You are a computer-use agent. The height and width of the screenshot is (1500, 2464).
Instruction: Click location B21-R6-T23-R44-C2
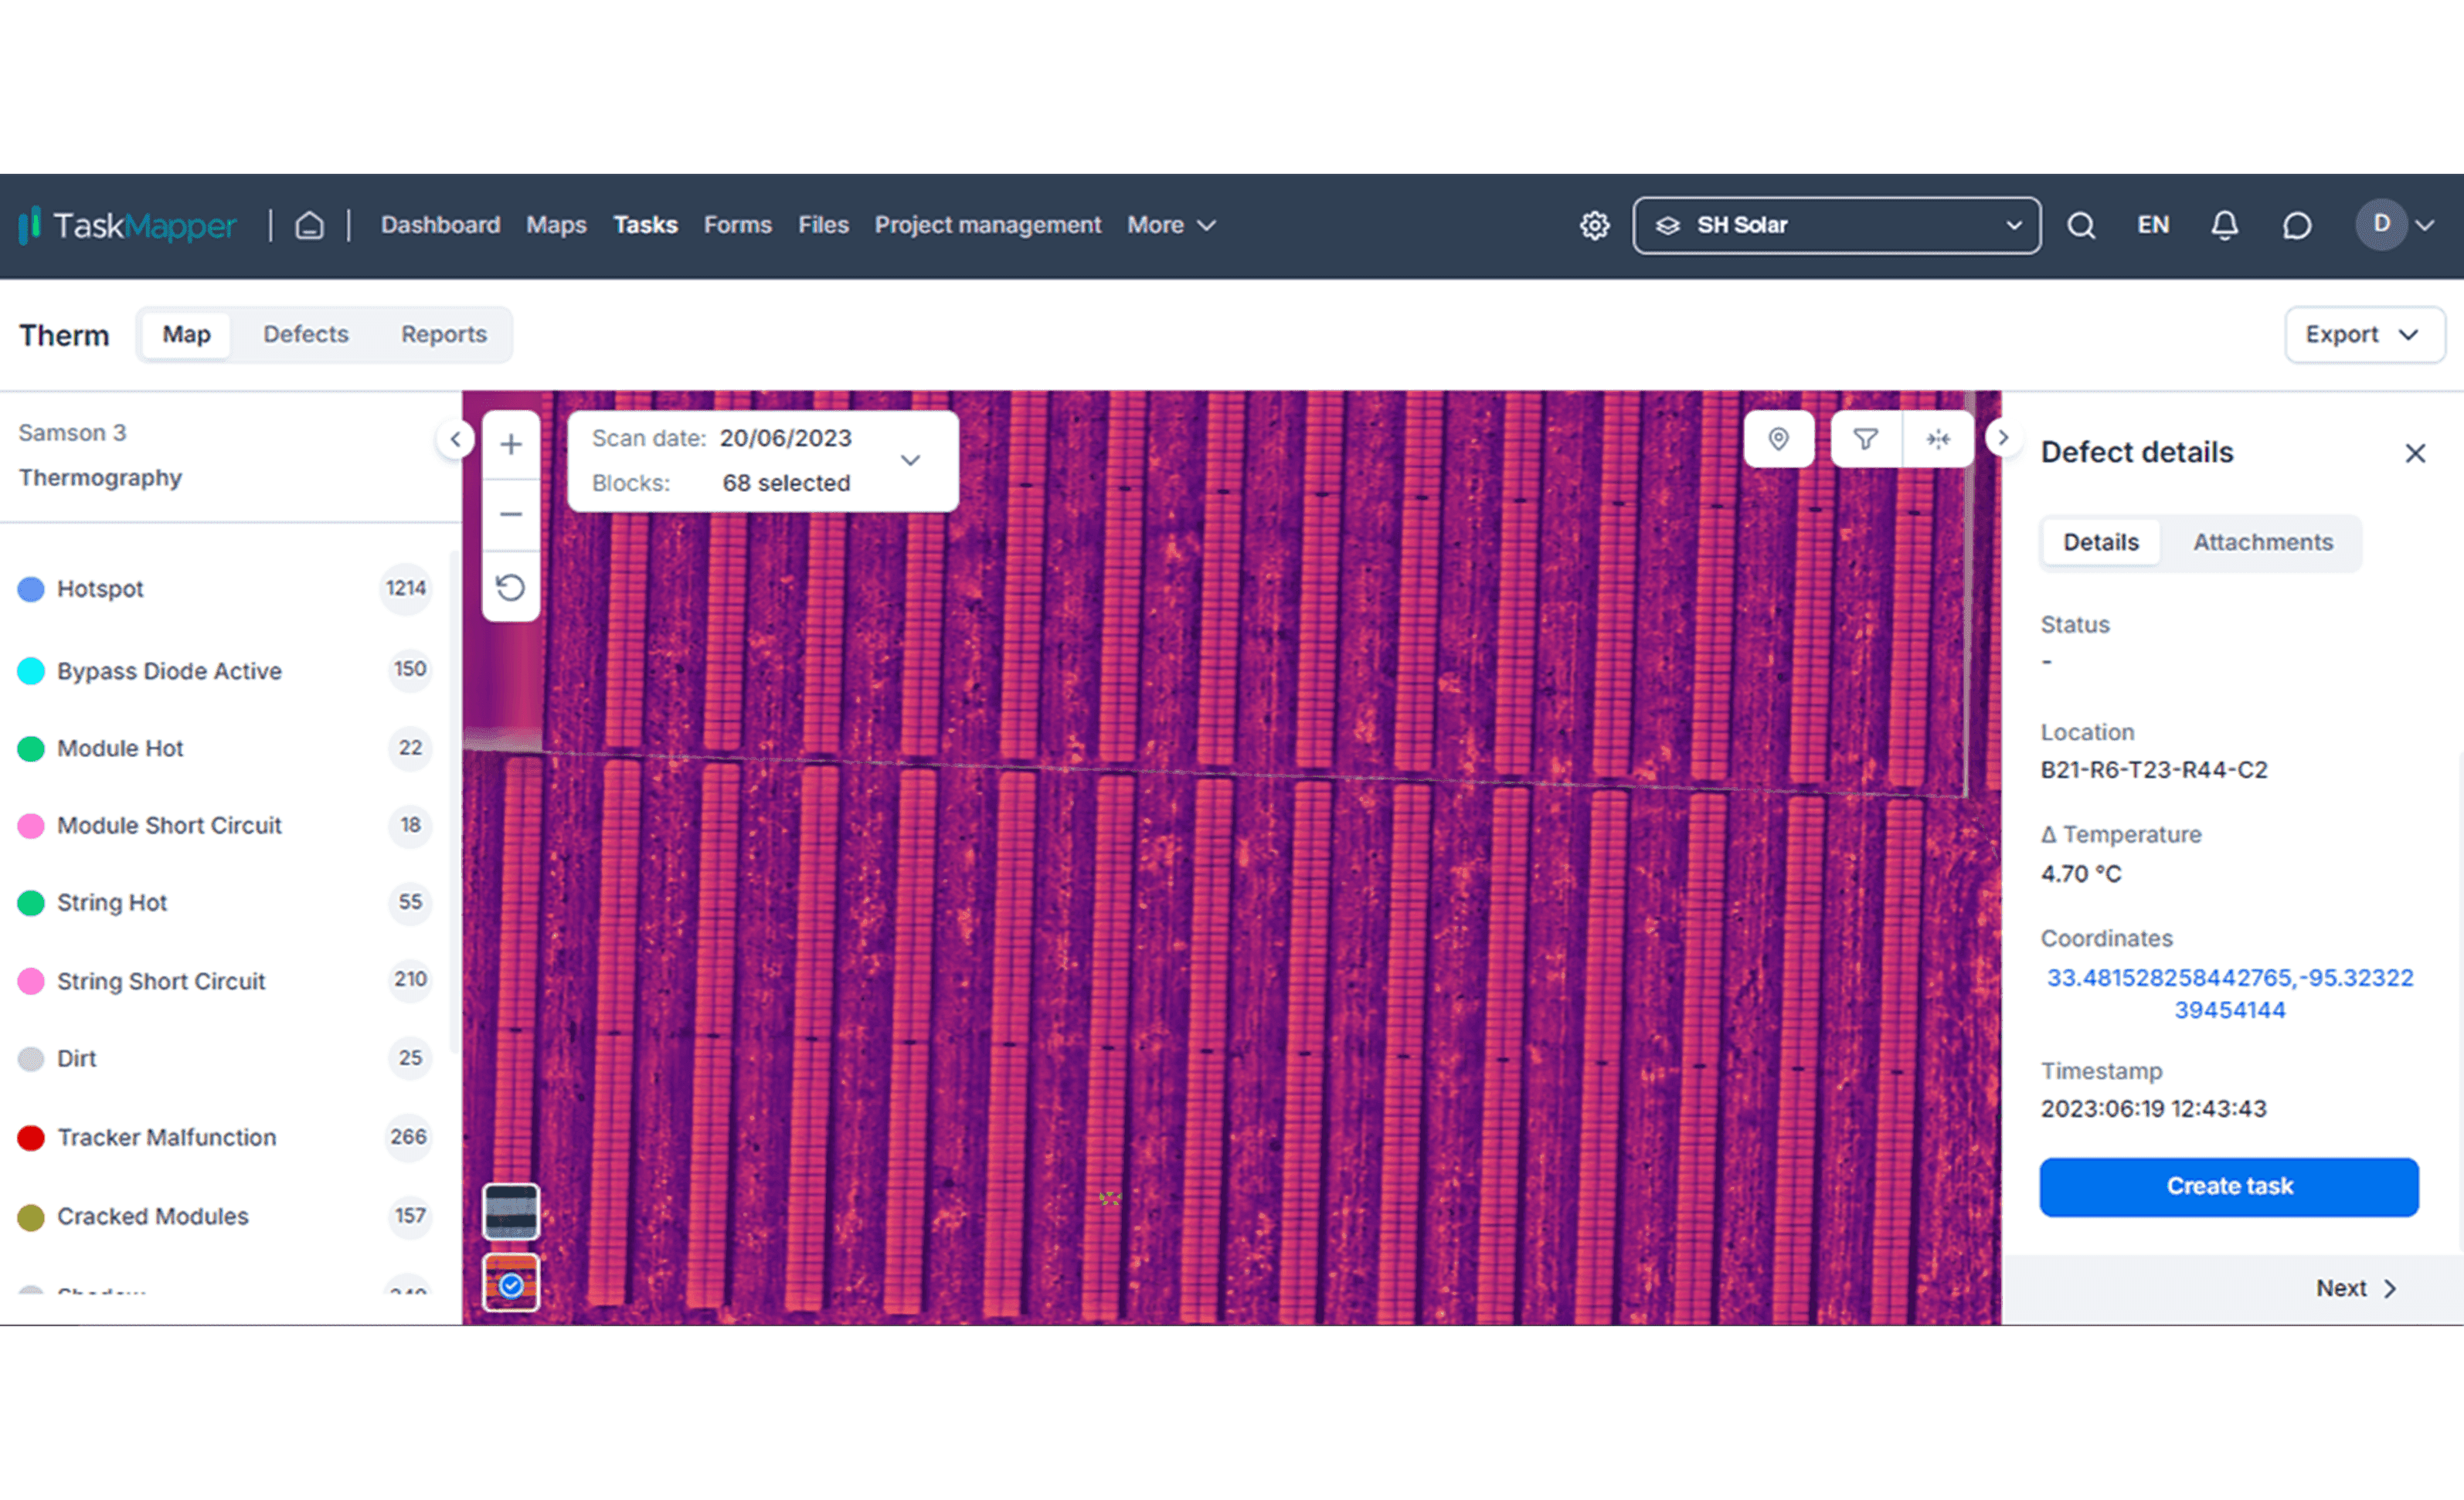coord(2154,770)
